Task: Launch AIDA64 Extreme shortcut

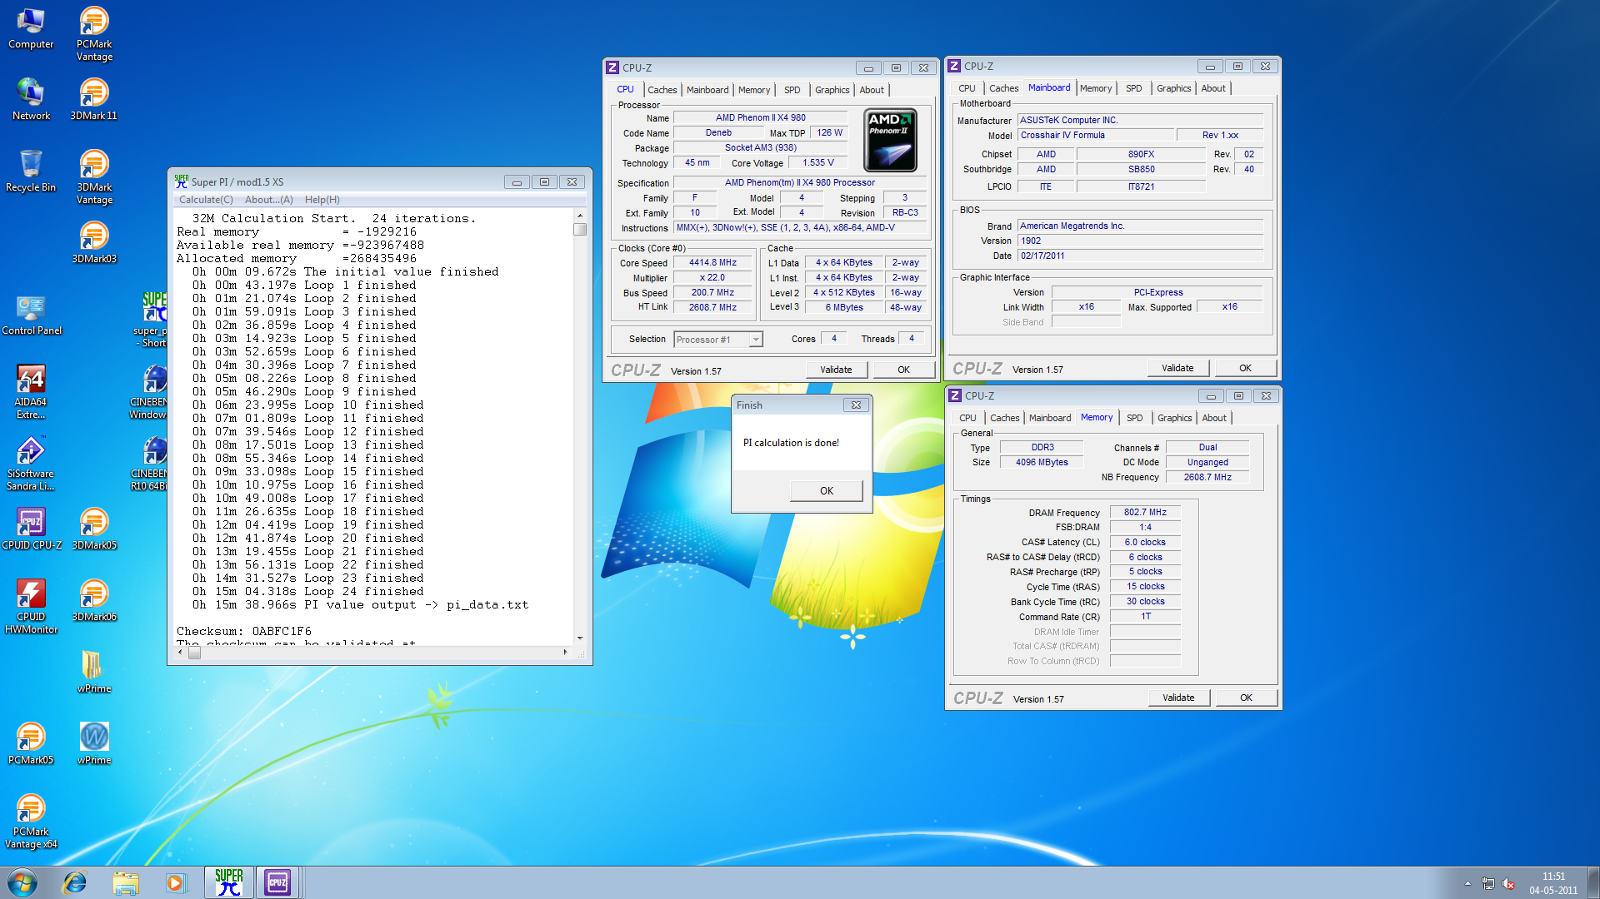Action: click(31, 392)
